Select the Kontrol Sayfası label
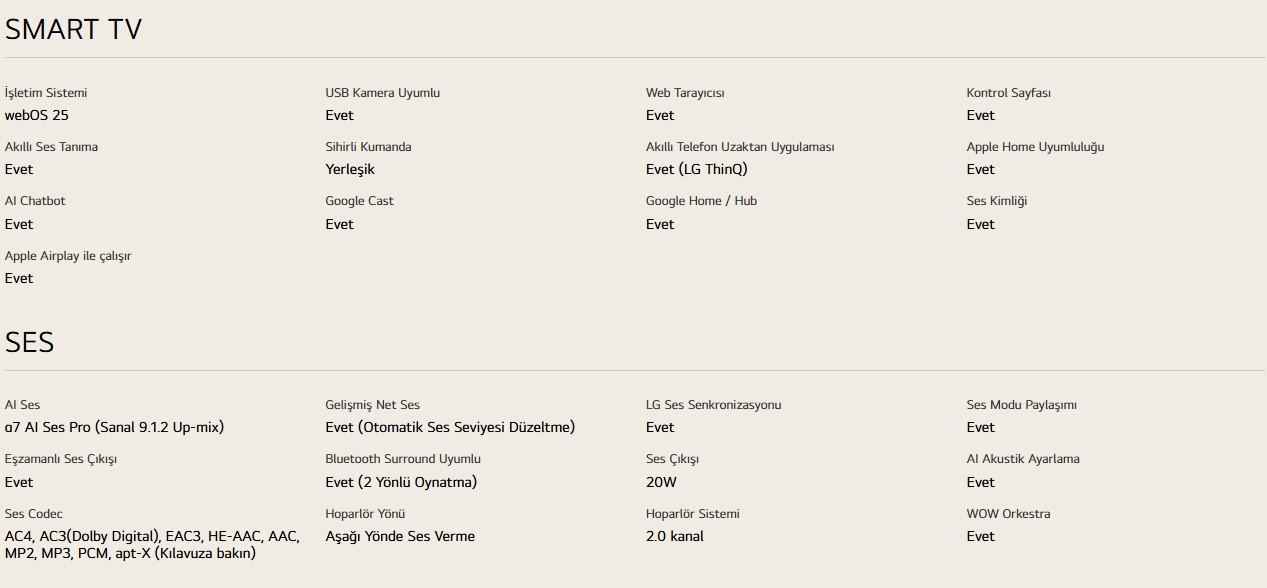Image resolution: width=1267 pixels, height=588 pixels. pos(1008,93)
